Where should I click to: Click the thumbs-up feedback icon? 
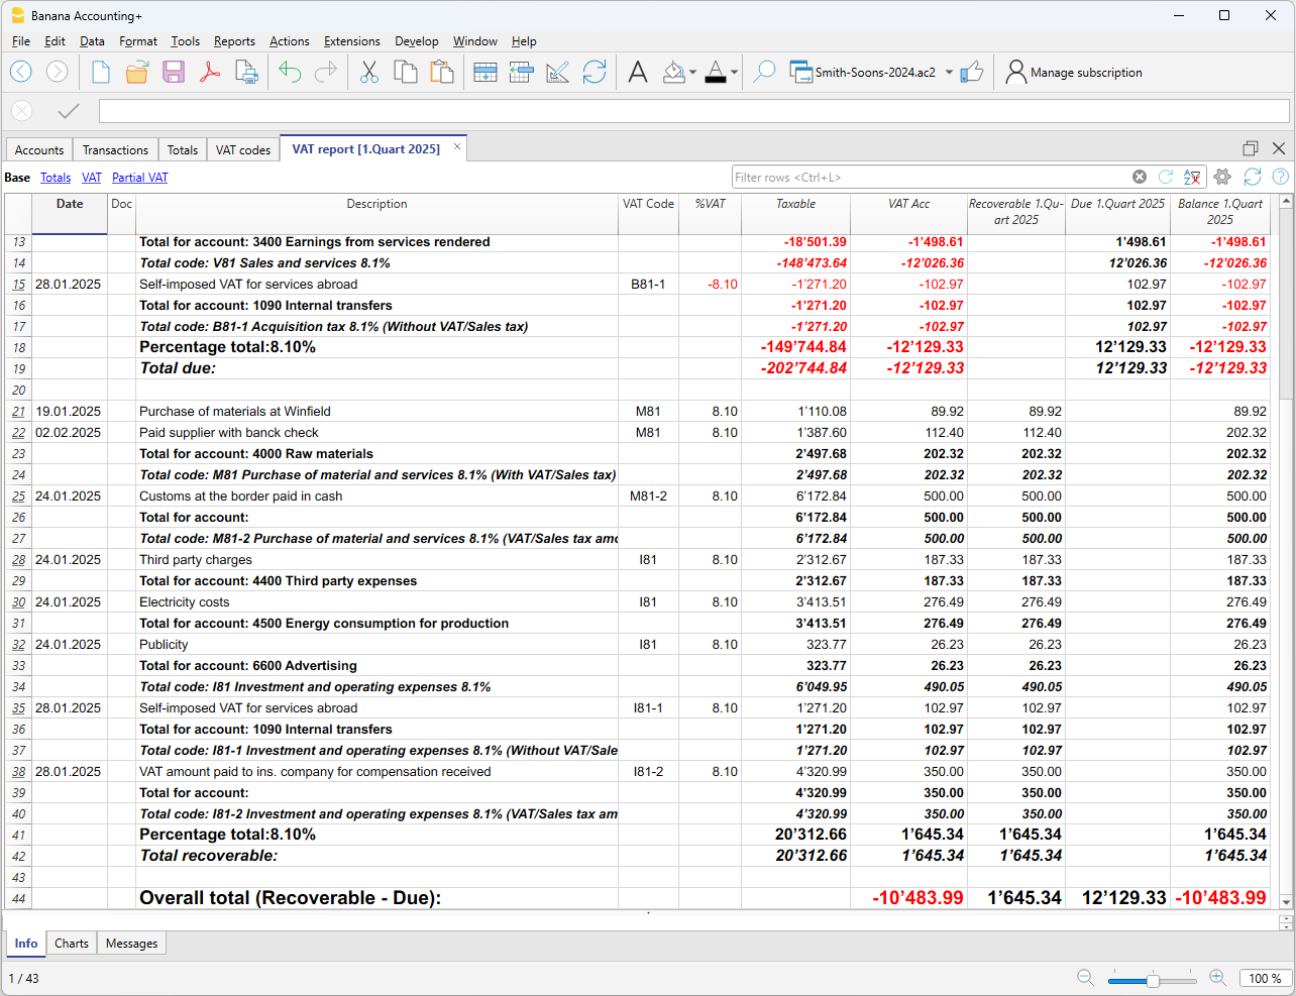point(972,72)
